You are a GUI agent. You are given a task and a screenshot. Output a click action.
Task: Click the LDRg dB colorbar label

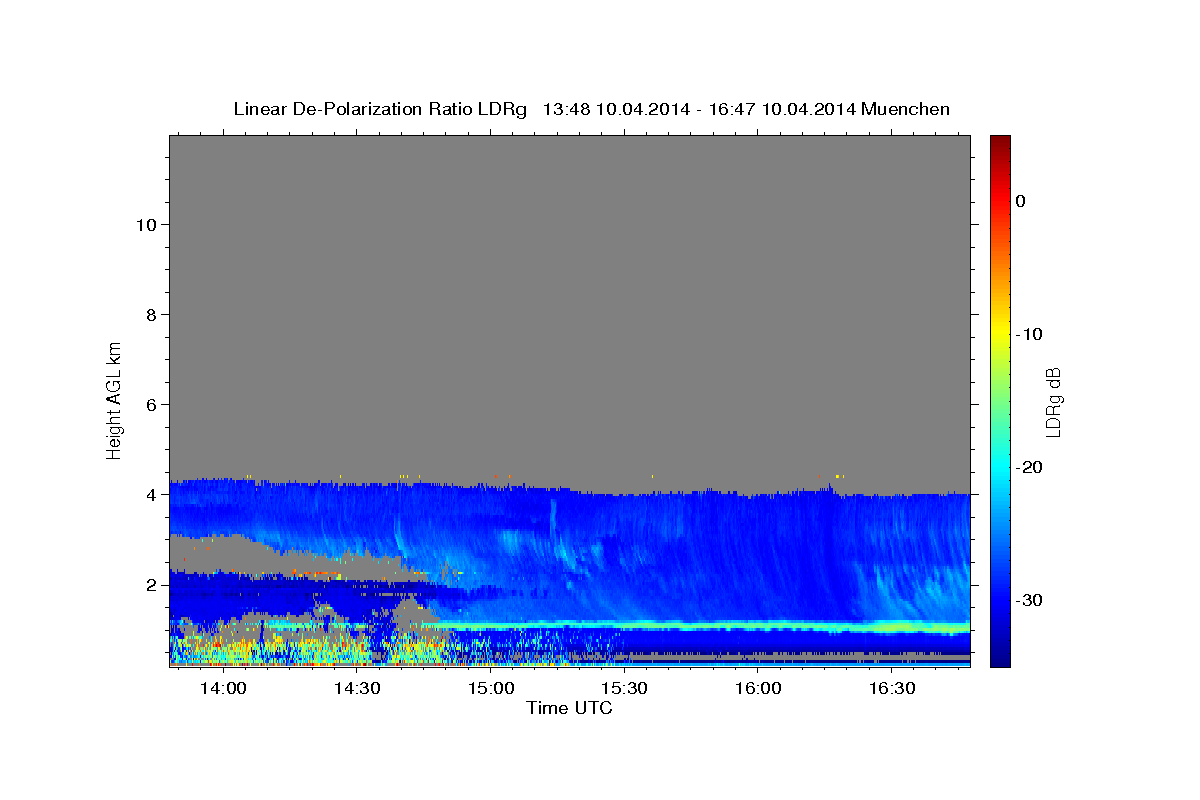[x=1053, y=402]
